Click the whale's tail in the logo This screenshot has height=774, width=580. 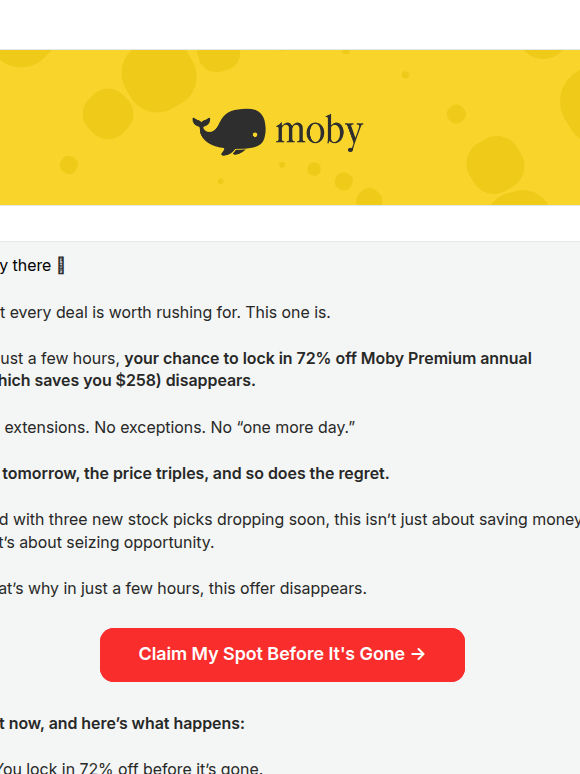click(202, 125)
